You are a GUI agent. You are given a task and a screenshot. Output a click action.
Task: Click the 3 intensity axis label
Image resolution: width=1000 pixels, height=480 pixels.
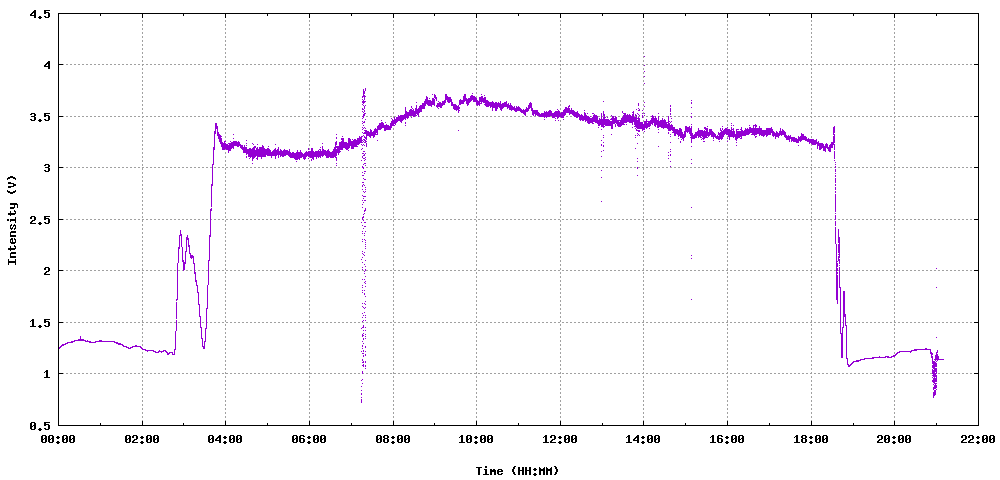pyautogui.click(x=46, y=168)
